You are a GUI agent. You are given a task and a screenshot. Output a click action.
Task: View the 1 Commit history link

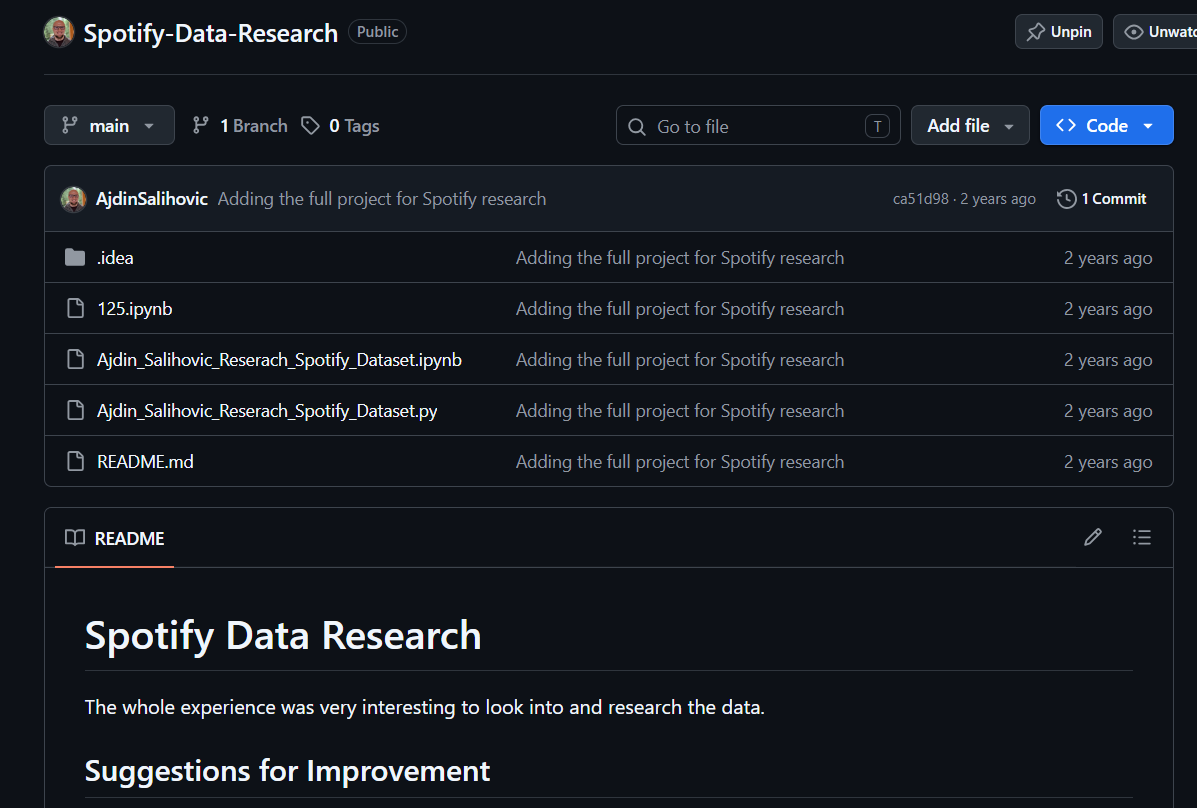click(x=1102, y=199)
